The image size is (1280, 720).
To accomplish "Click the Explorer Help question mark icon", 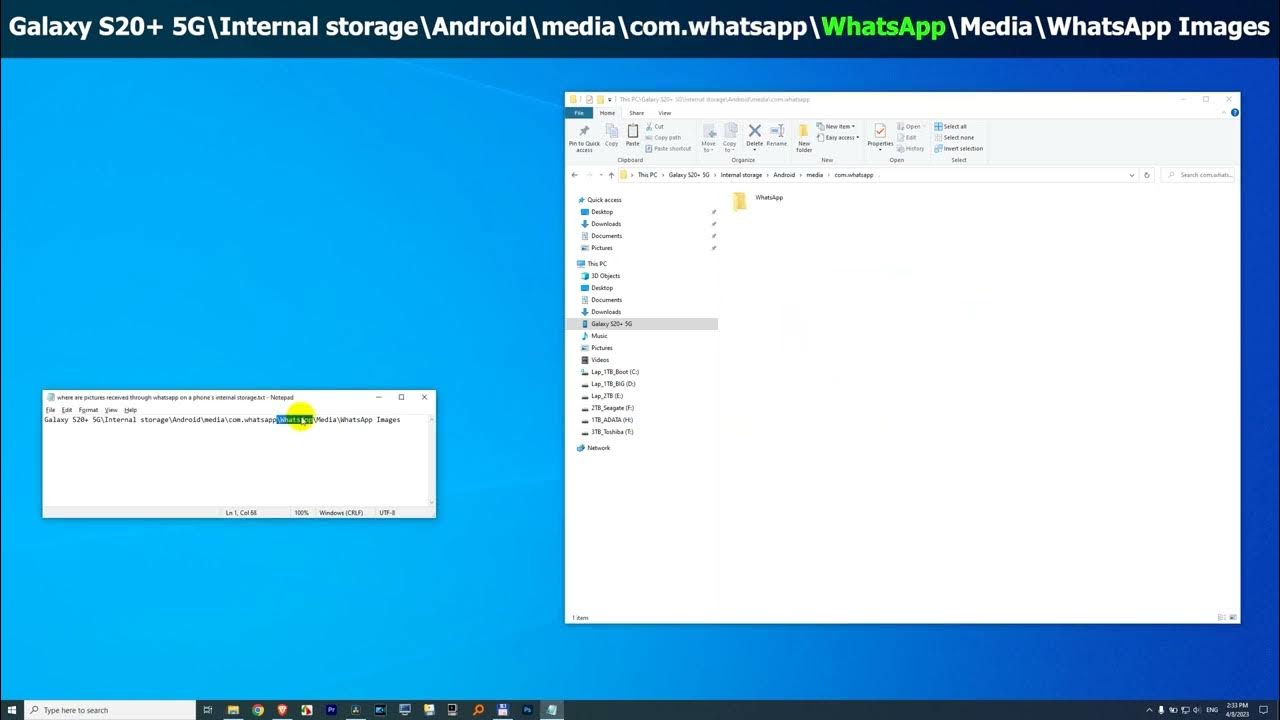I will point(1235,113).
